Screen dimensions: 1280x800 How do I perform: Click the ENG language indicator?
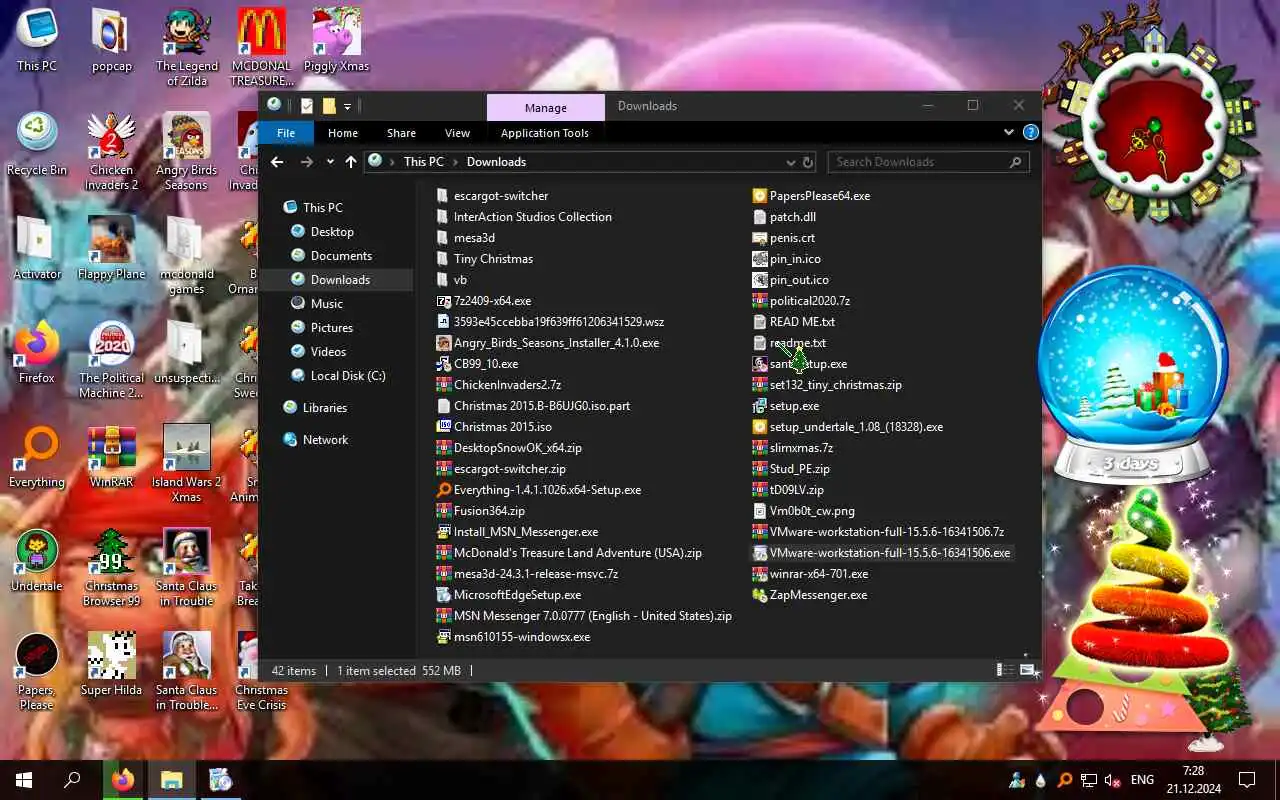[x=1142, y=780]
